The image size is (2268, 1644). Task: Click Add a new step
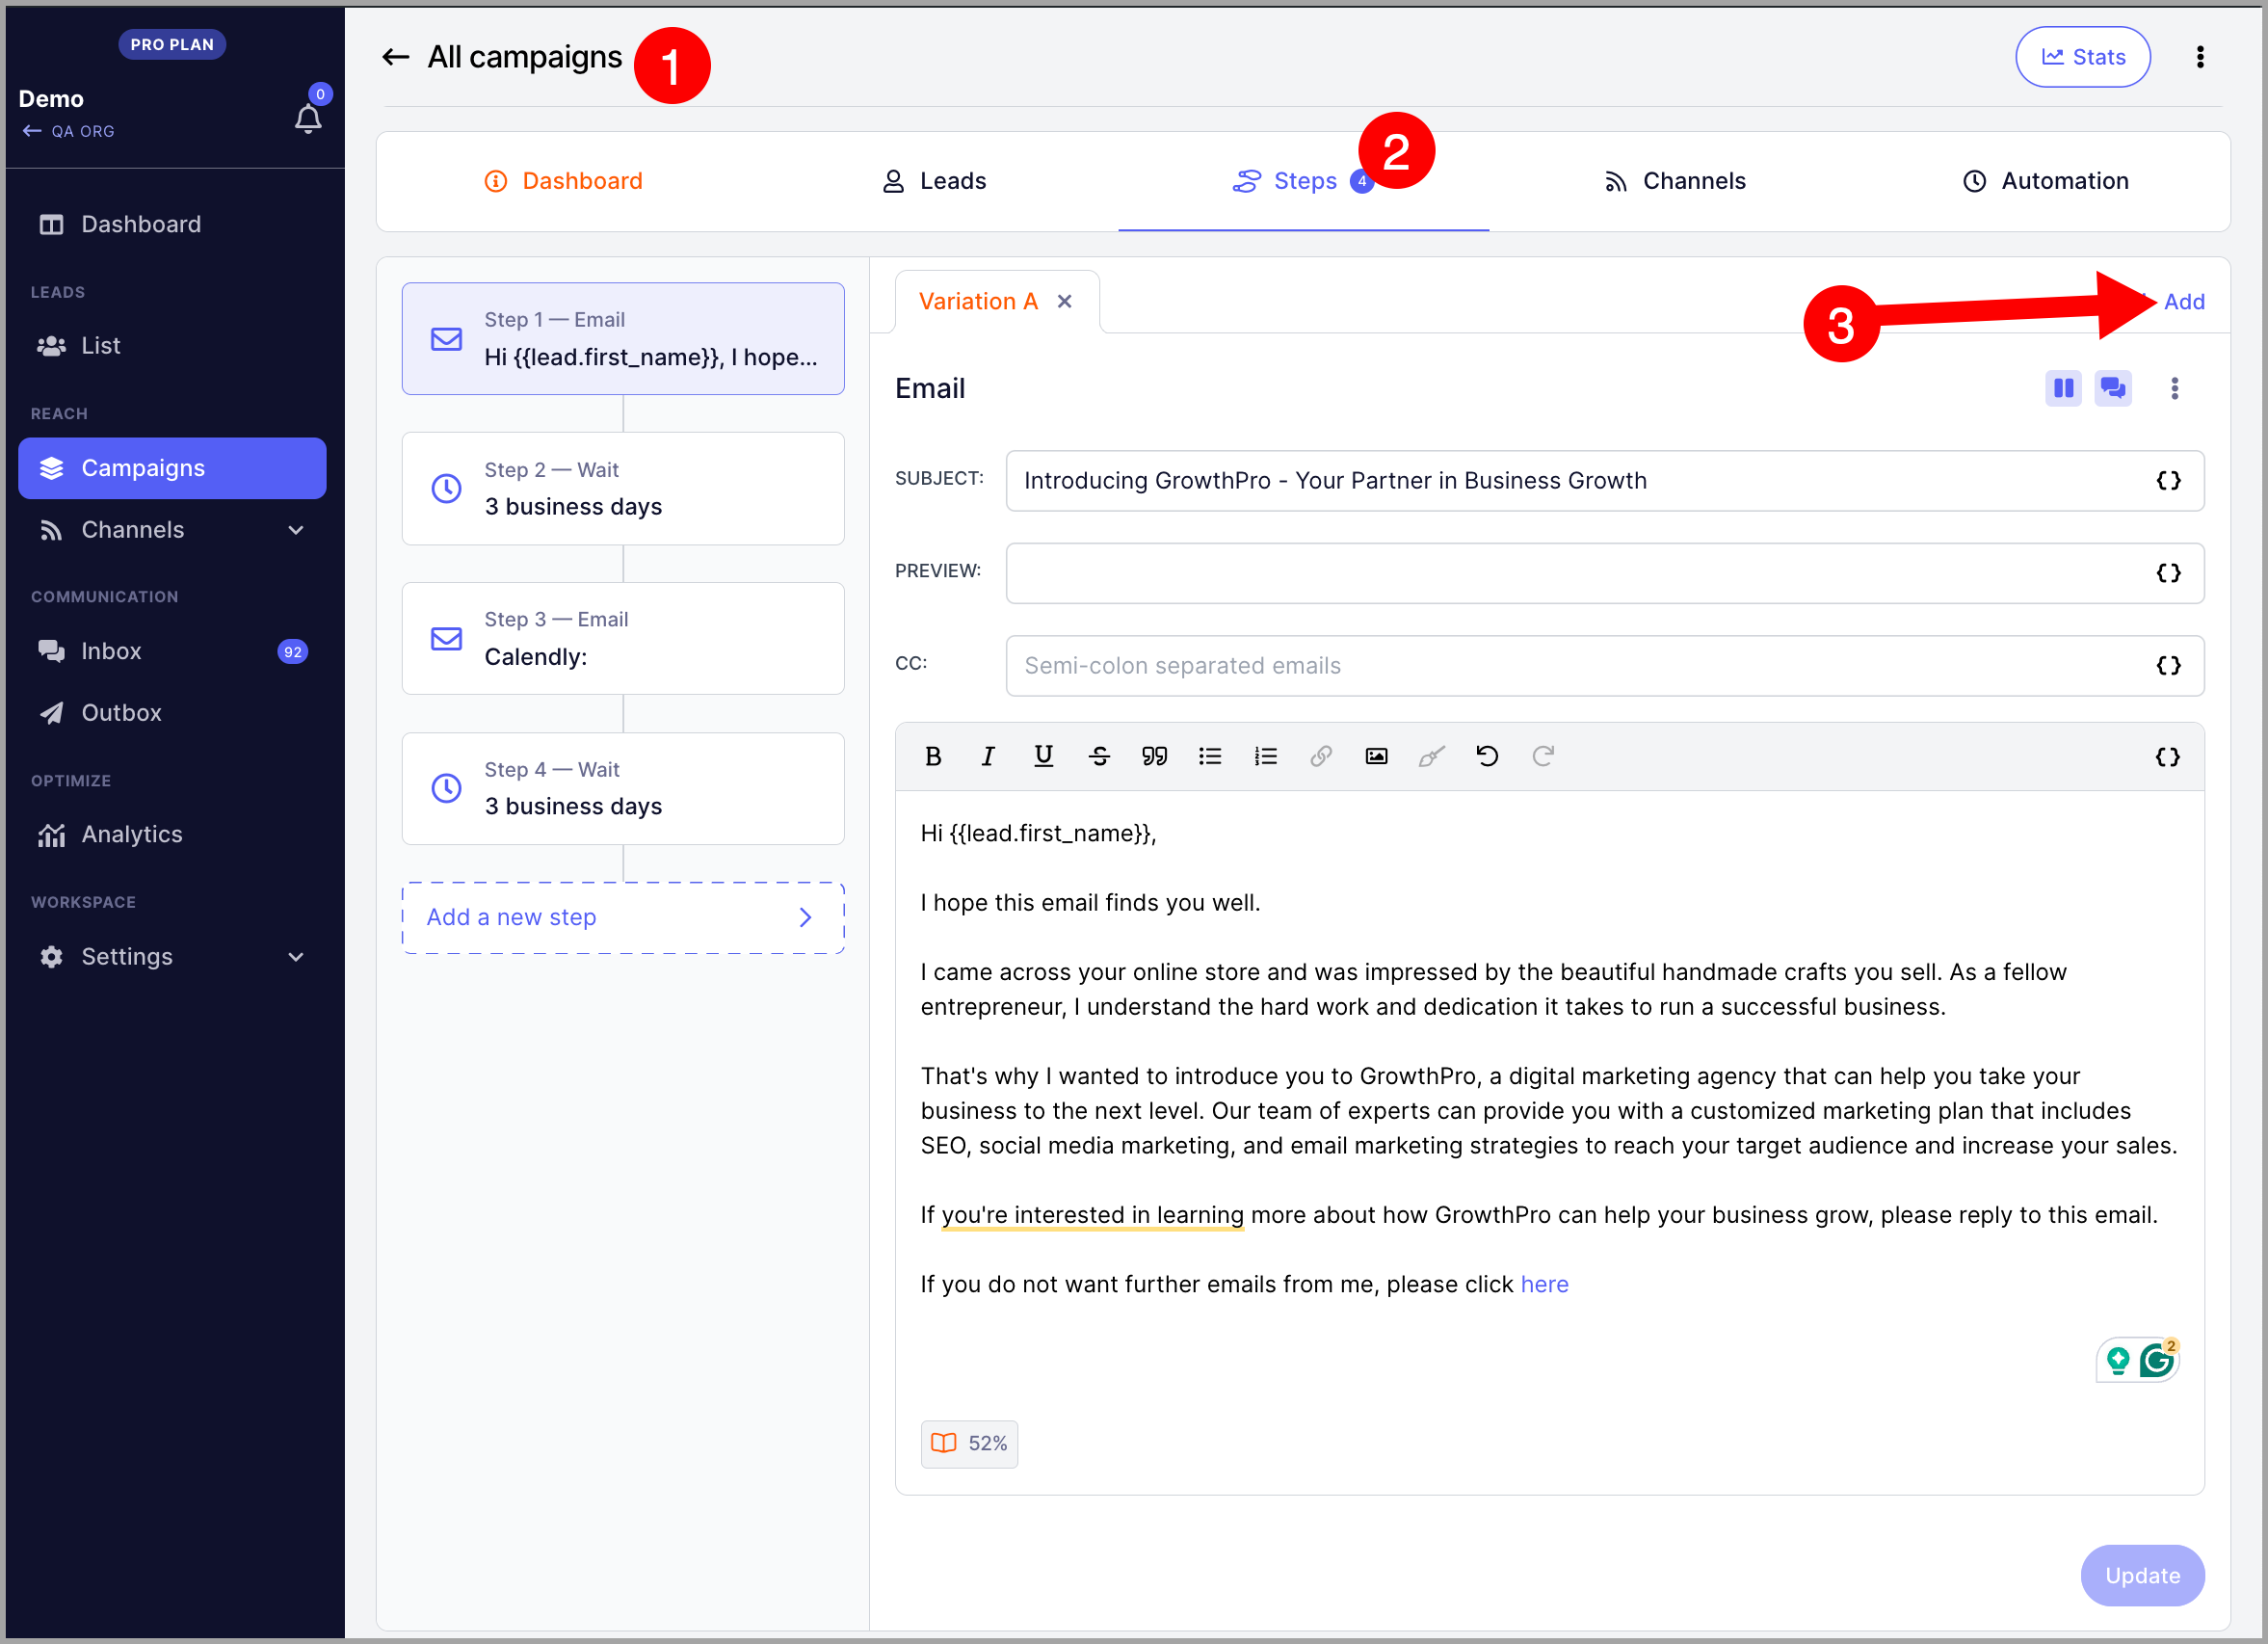(x=623, y=918)
